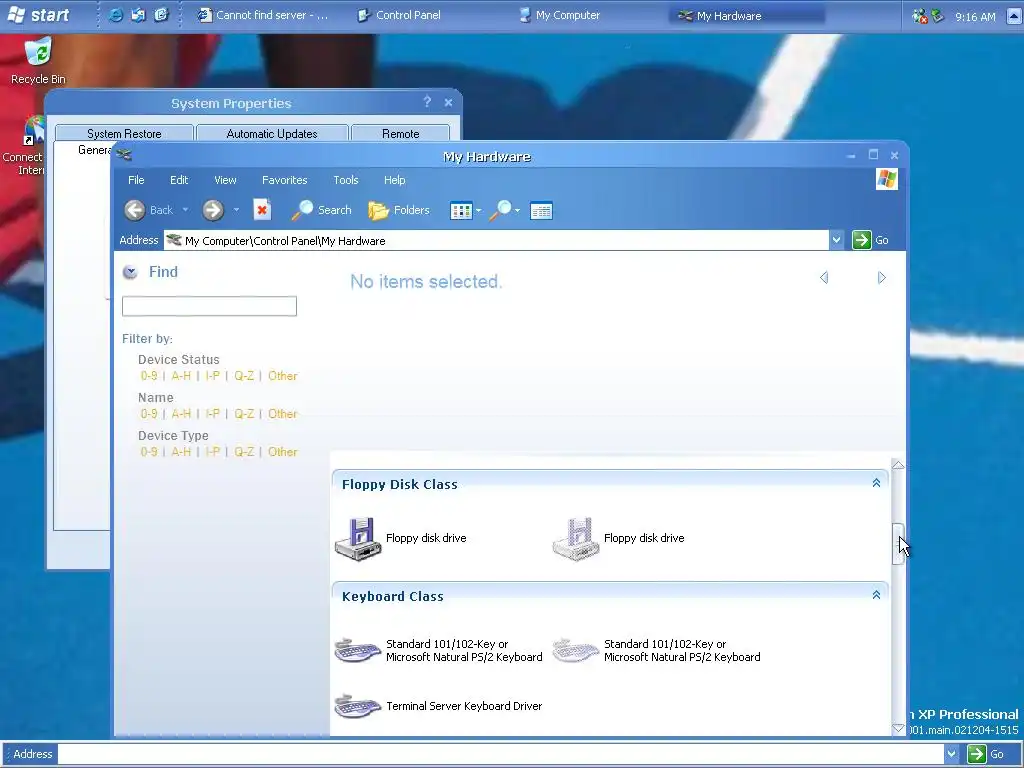
Task: Click the address bar path field
Action: pos(496,240)
